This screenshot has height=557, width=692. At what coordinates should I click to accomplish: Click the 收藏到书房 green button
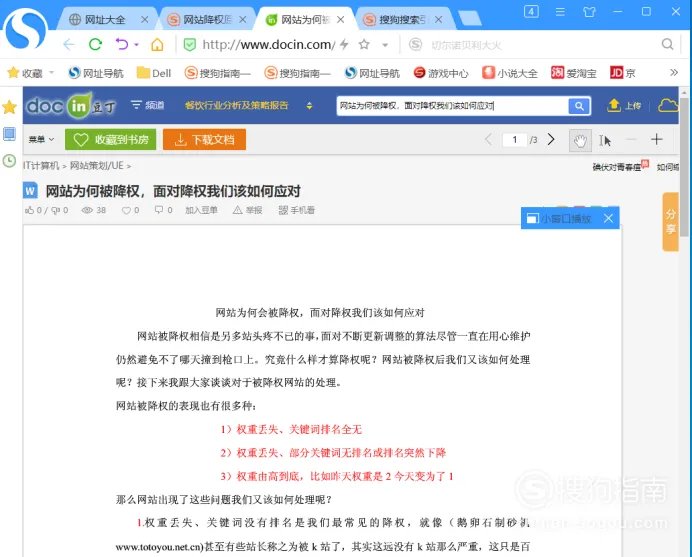pos(110,139)
